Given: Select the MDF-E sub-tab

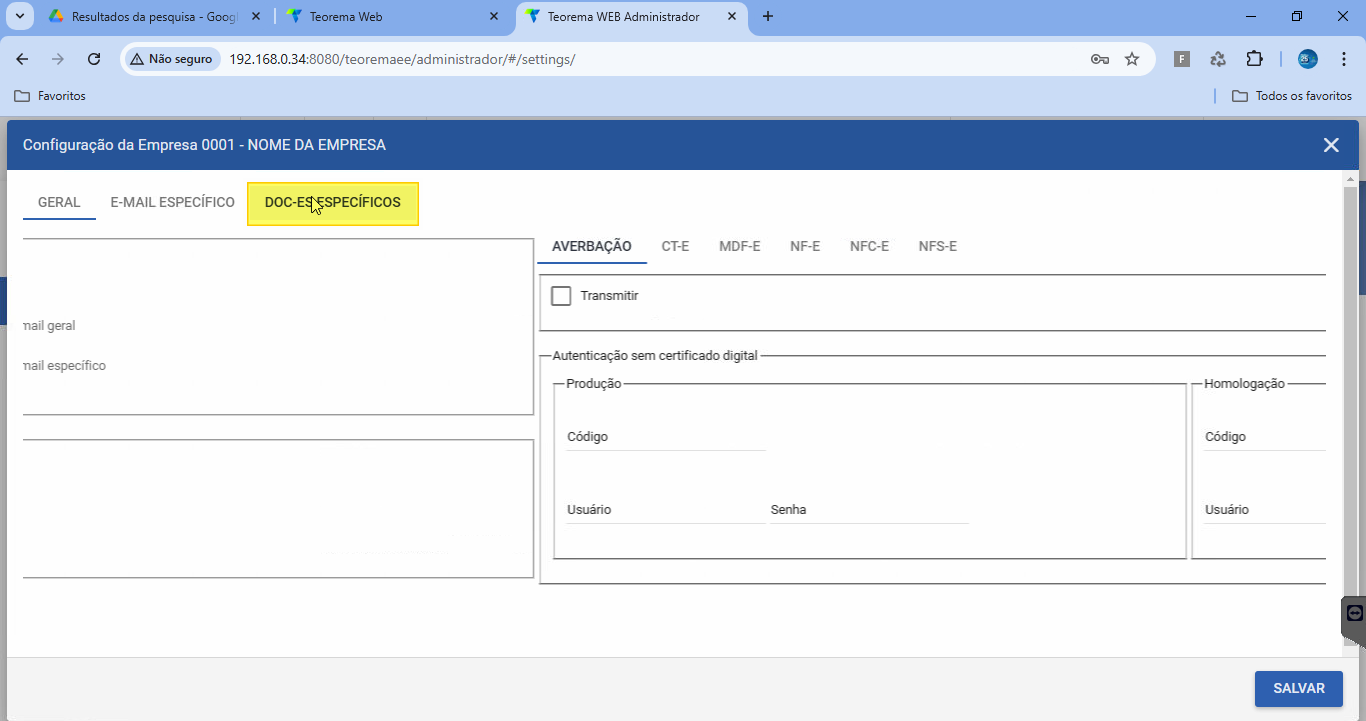Looking at the screenshot, I should pyautogui.click(x=740, y=246).
